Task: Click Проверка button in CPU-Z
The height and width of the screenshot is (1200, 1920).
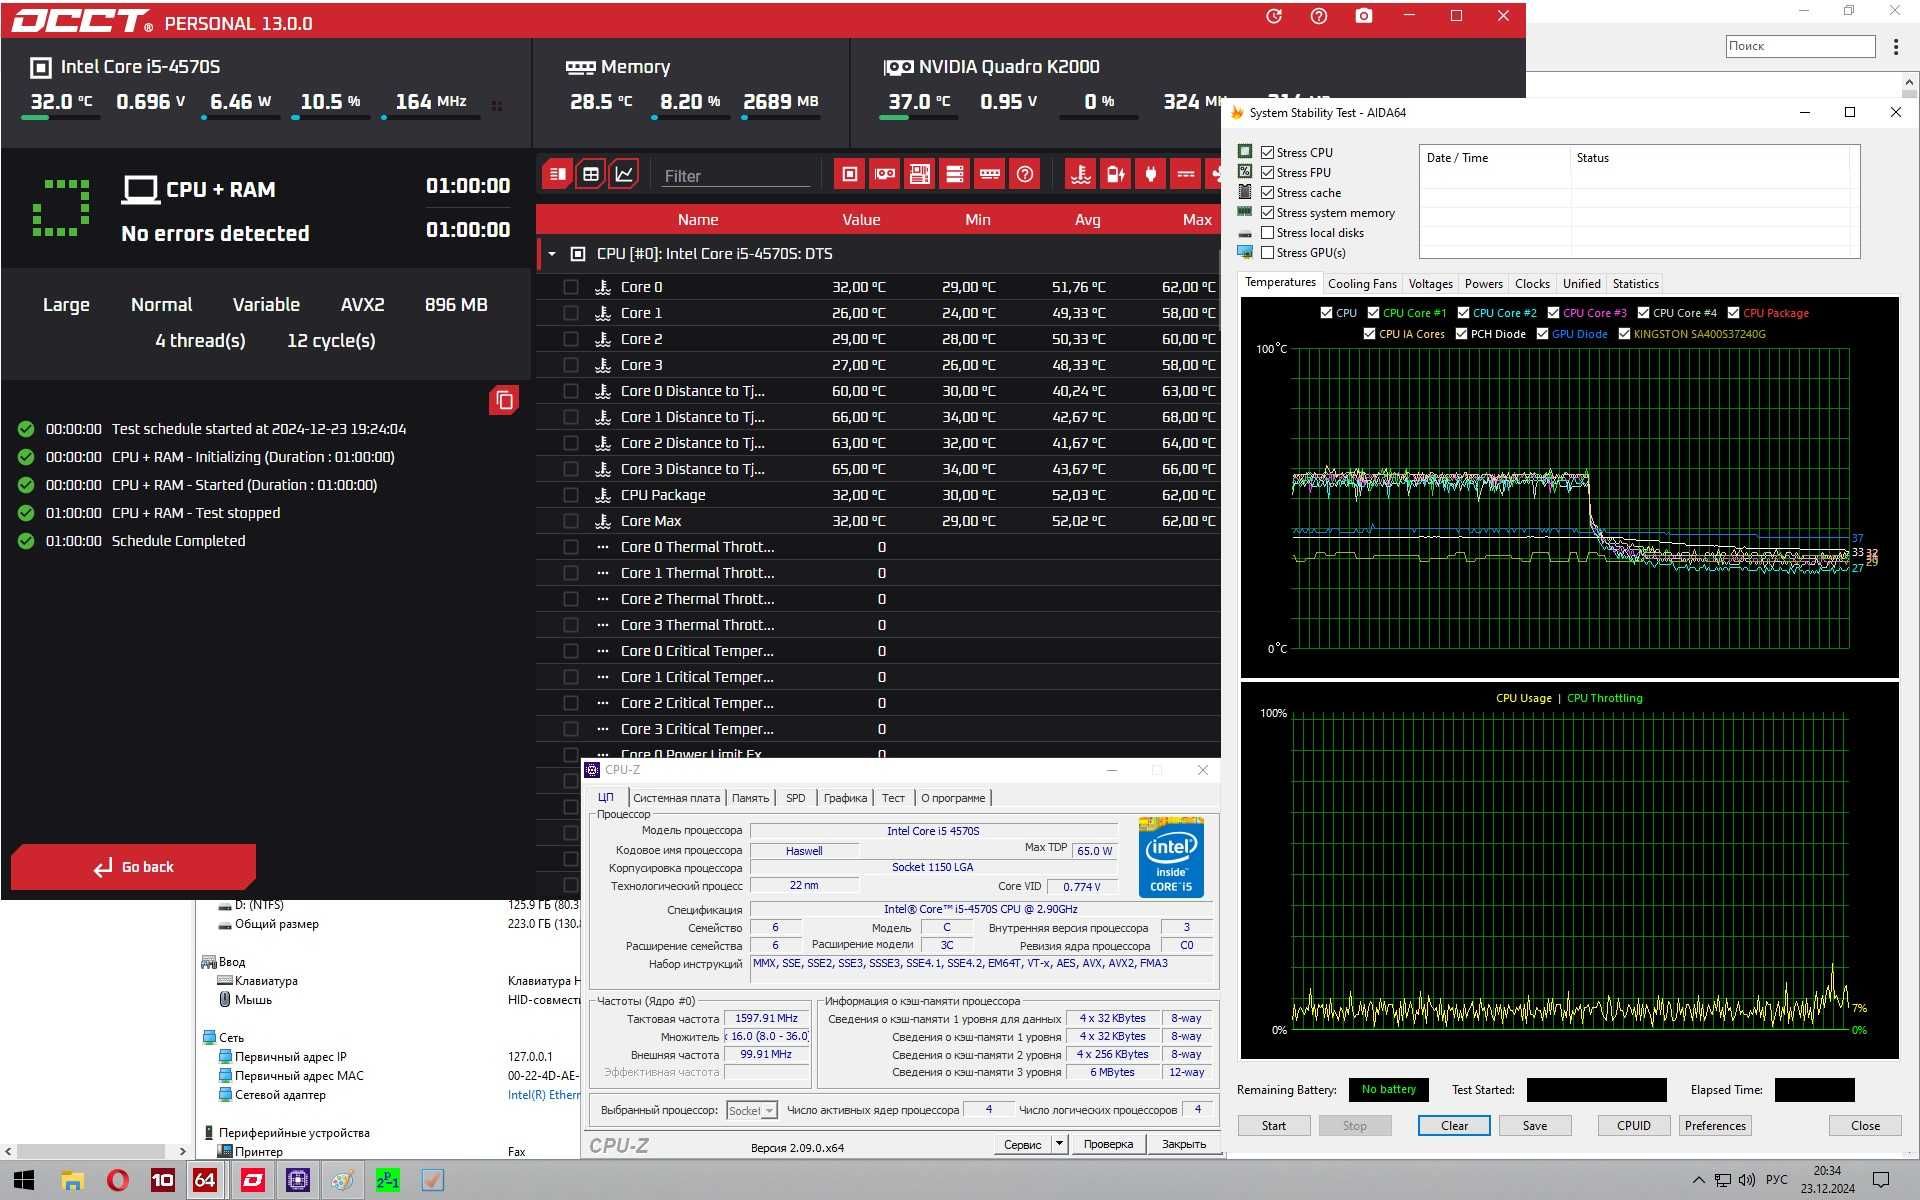Action: (1108, 1144)
